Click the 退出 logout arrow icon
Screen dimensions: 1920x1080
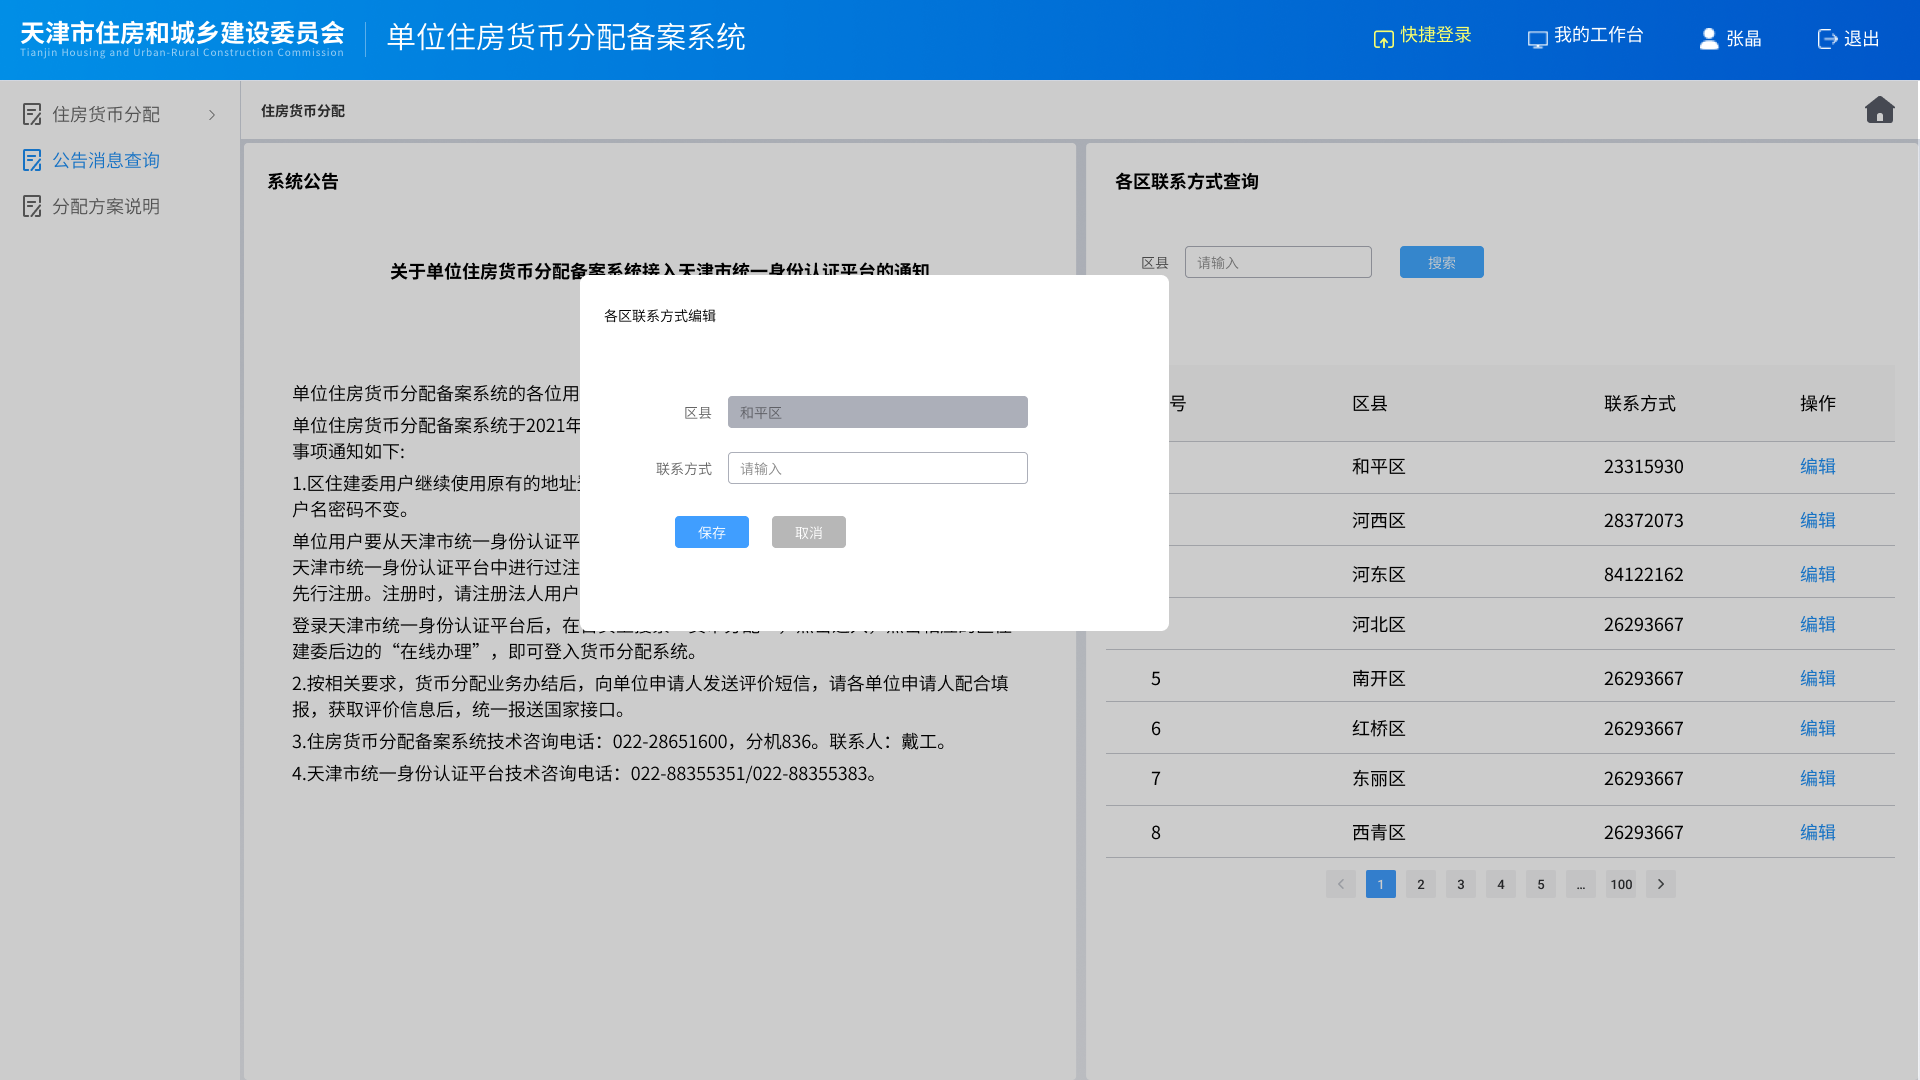pos(1827,39)
